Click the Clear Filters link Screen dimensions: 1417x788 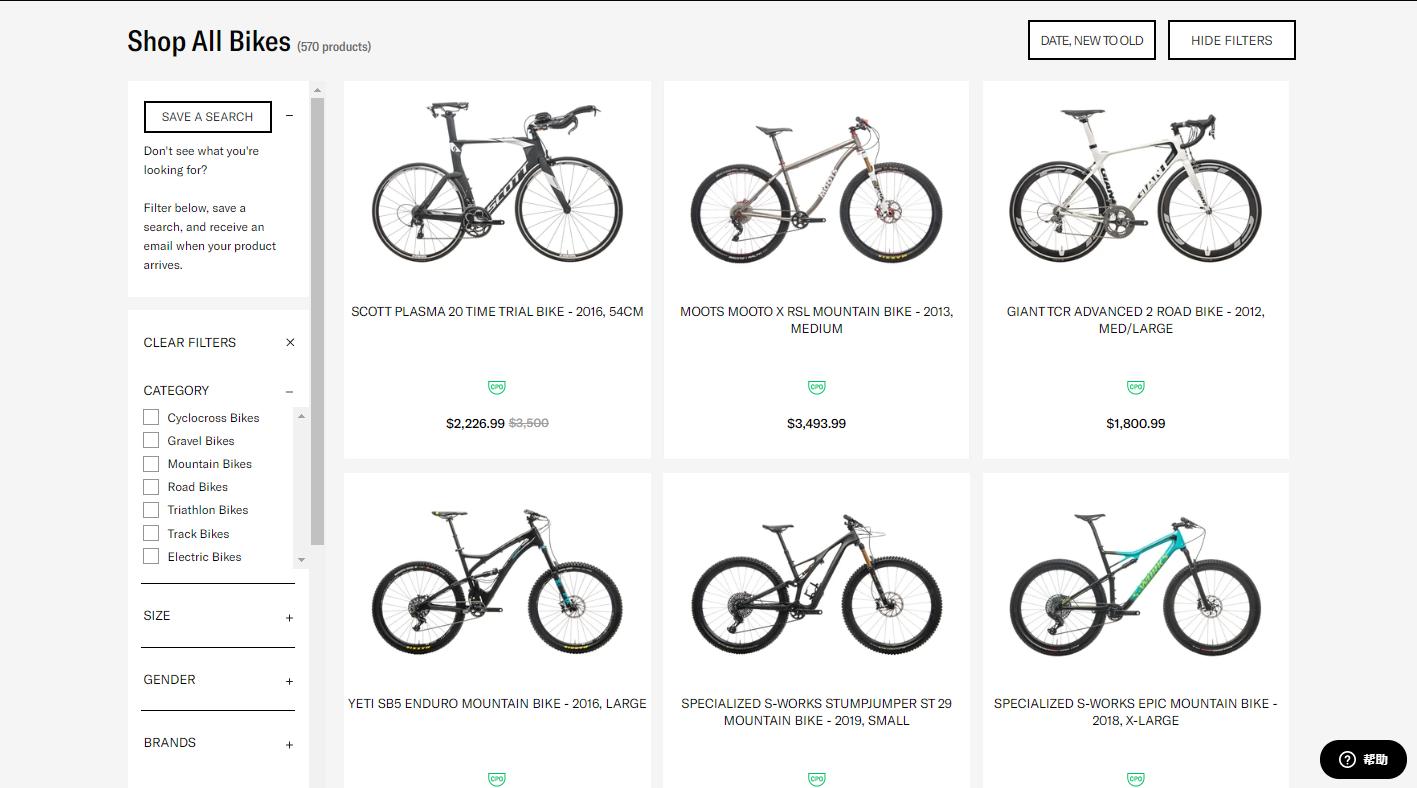click(x=190, y=342)
